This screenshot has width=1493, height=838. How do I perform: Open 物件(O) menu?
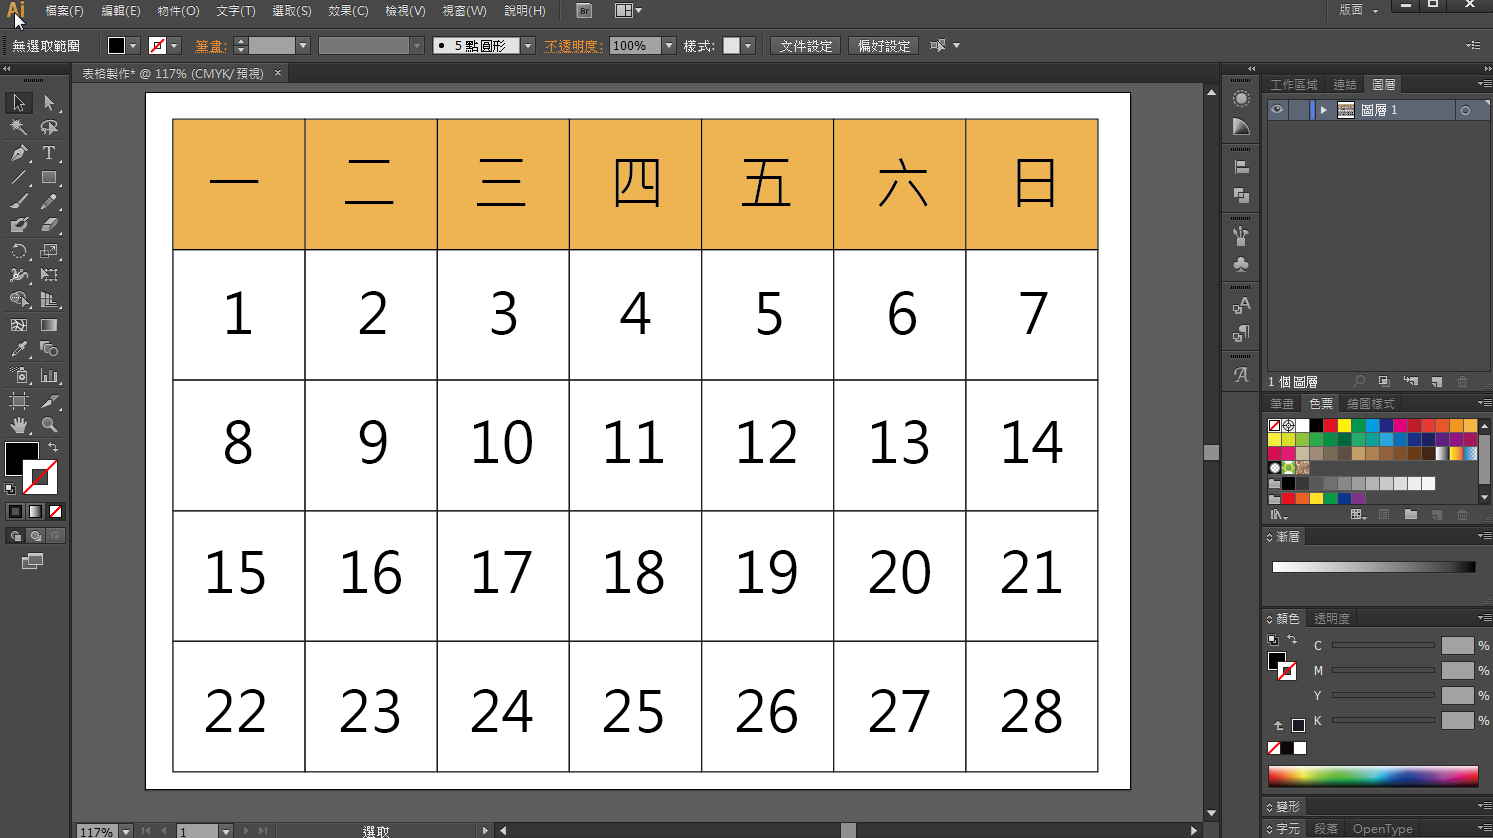[178, 11]
